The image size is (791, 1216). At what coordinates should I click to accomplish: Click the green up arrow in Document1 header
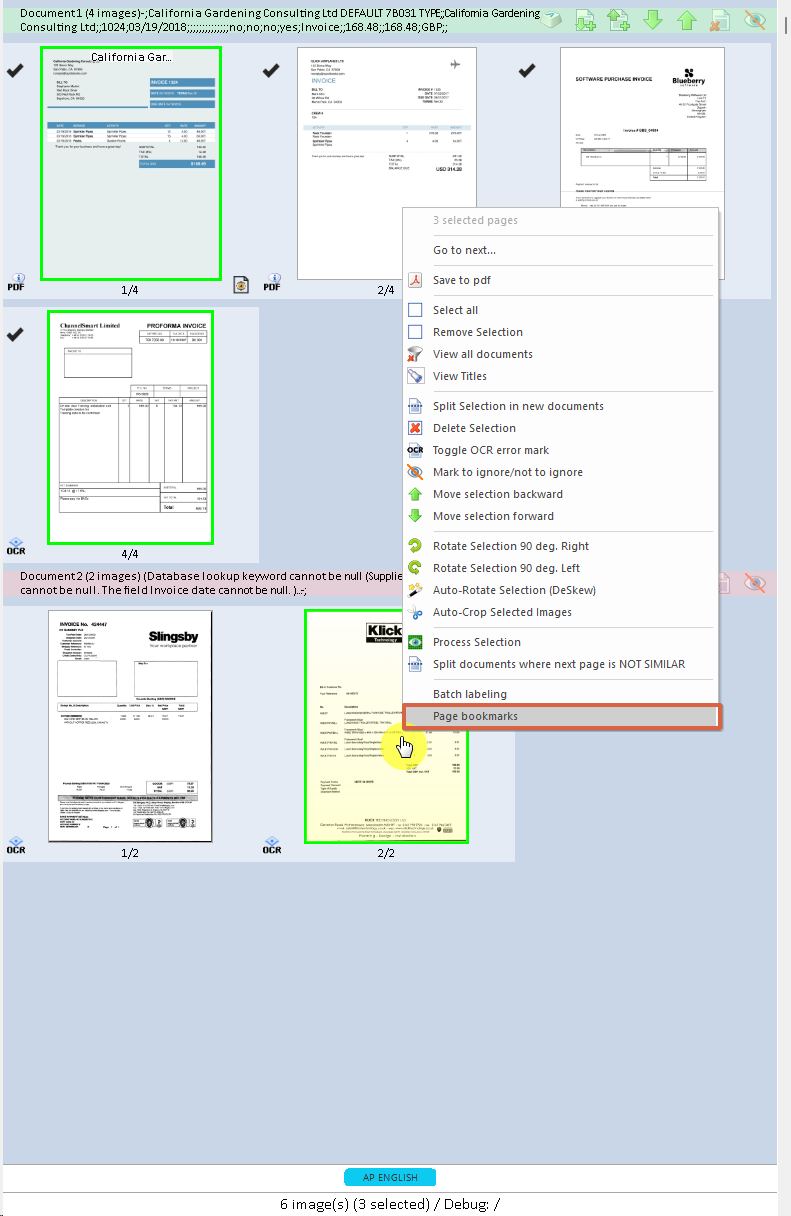pyautogui.click(x=686, y=19)
